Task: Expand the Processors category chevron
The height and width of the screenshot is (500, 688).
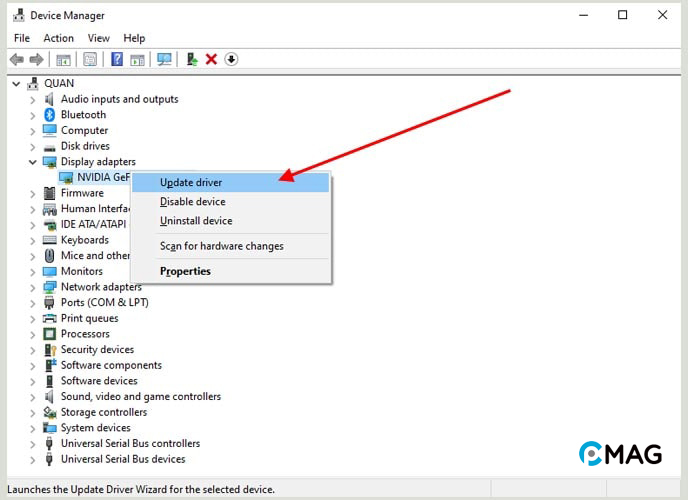Action: click(32, 334)
